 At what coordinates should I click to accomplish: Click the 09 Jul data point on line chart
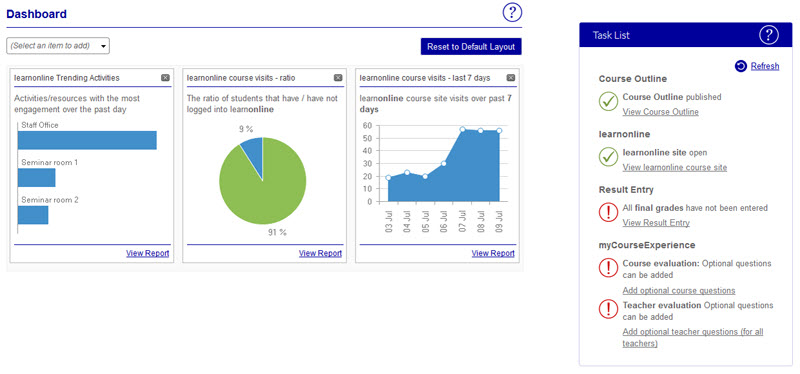499,131
